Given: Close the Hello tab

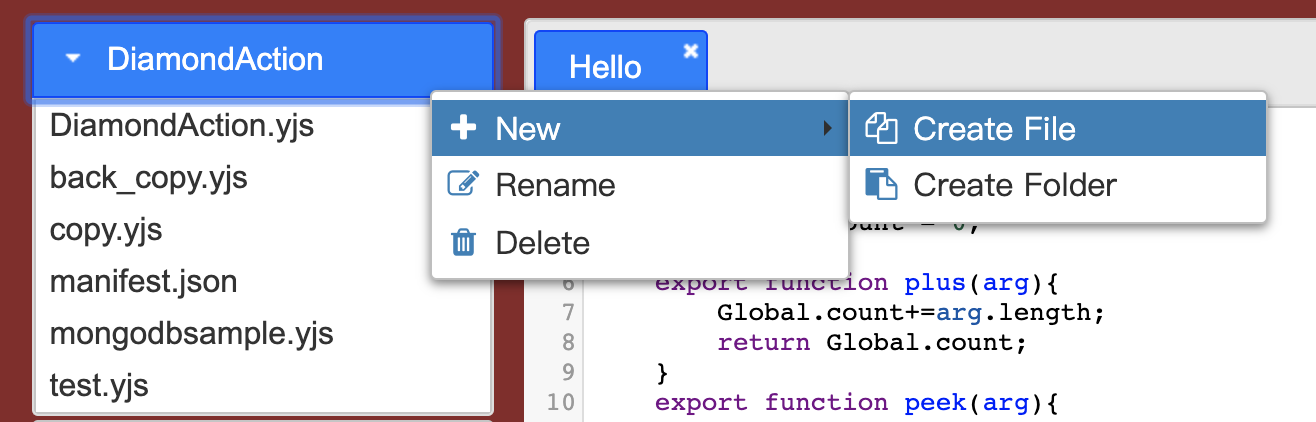Looking at the screenshot, I should click(x=690, y=51).
